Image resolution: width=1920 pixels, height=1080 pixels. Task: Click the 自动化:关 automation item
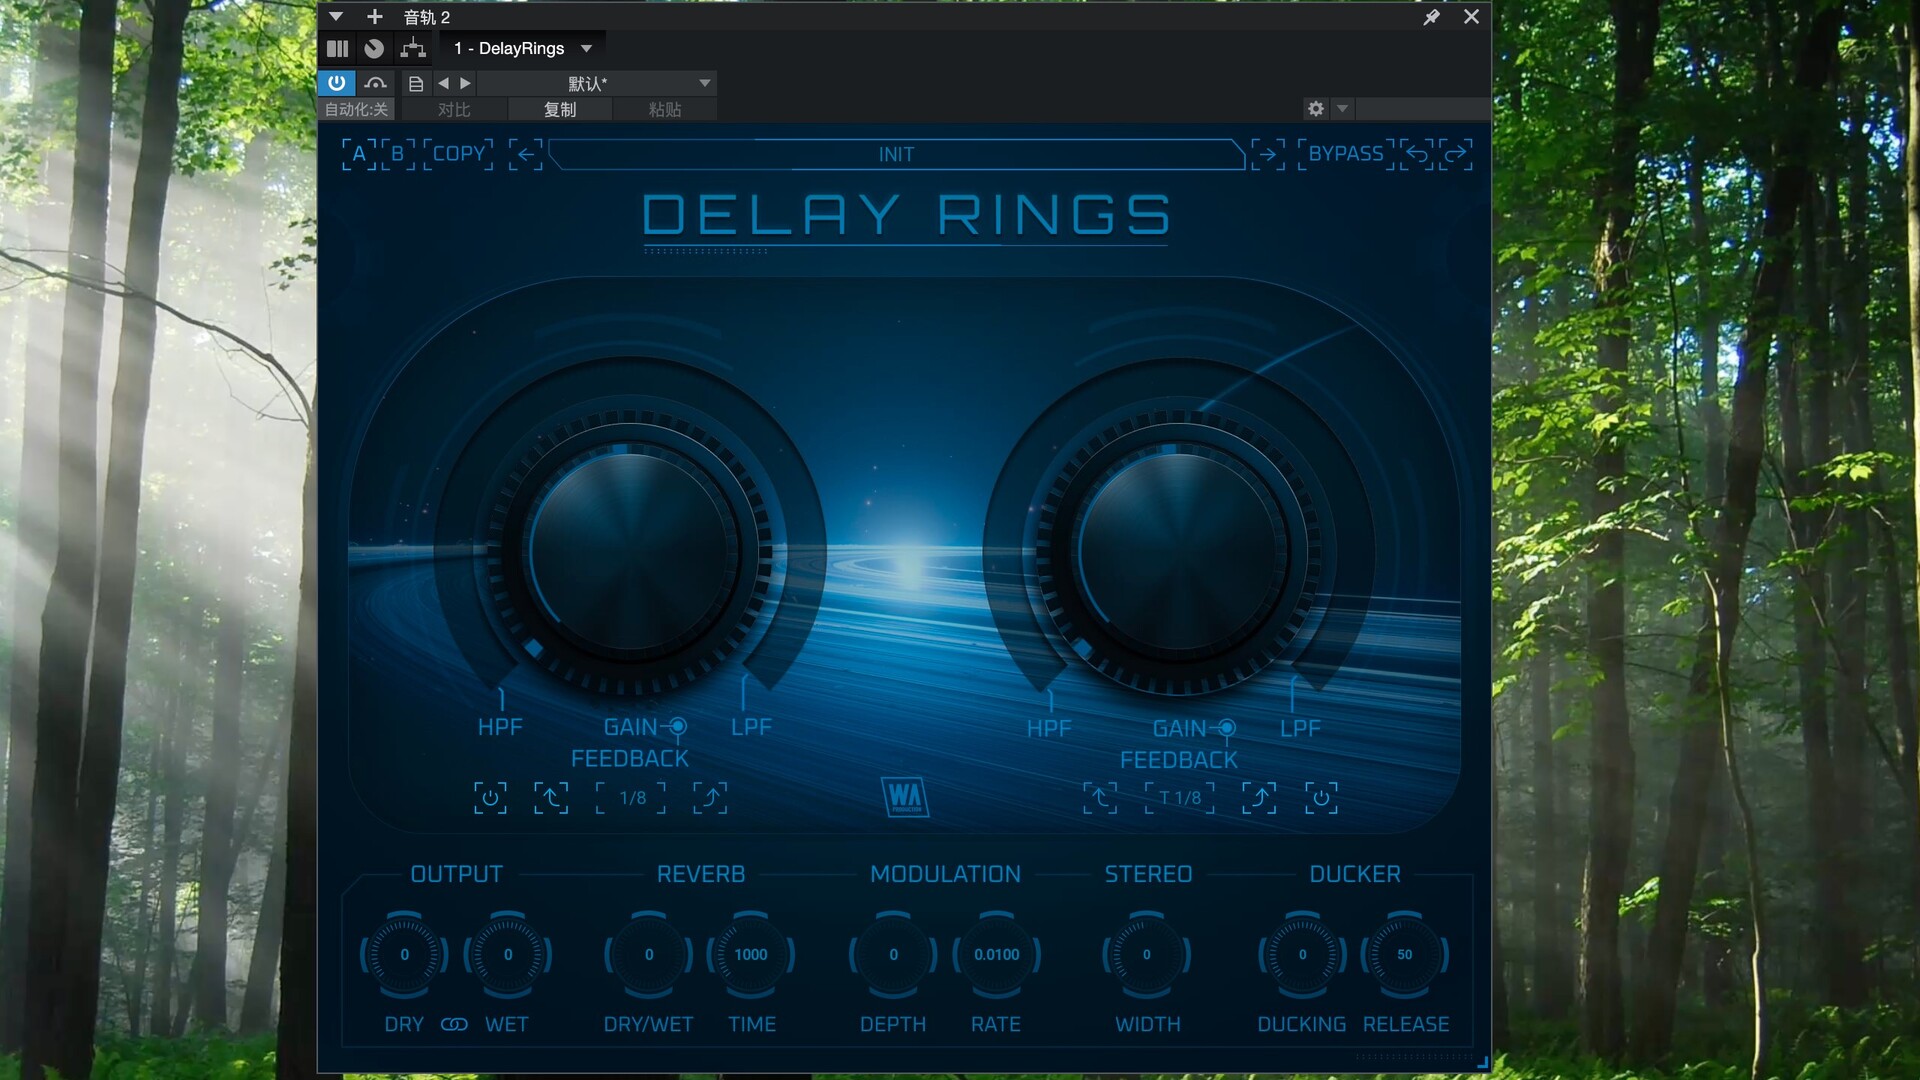[x=356, y=109]
